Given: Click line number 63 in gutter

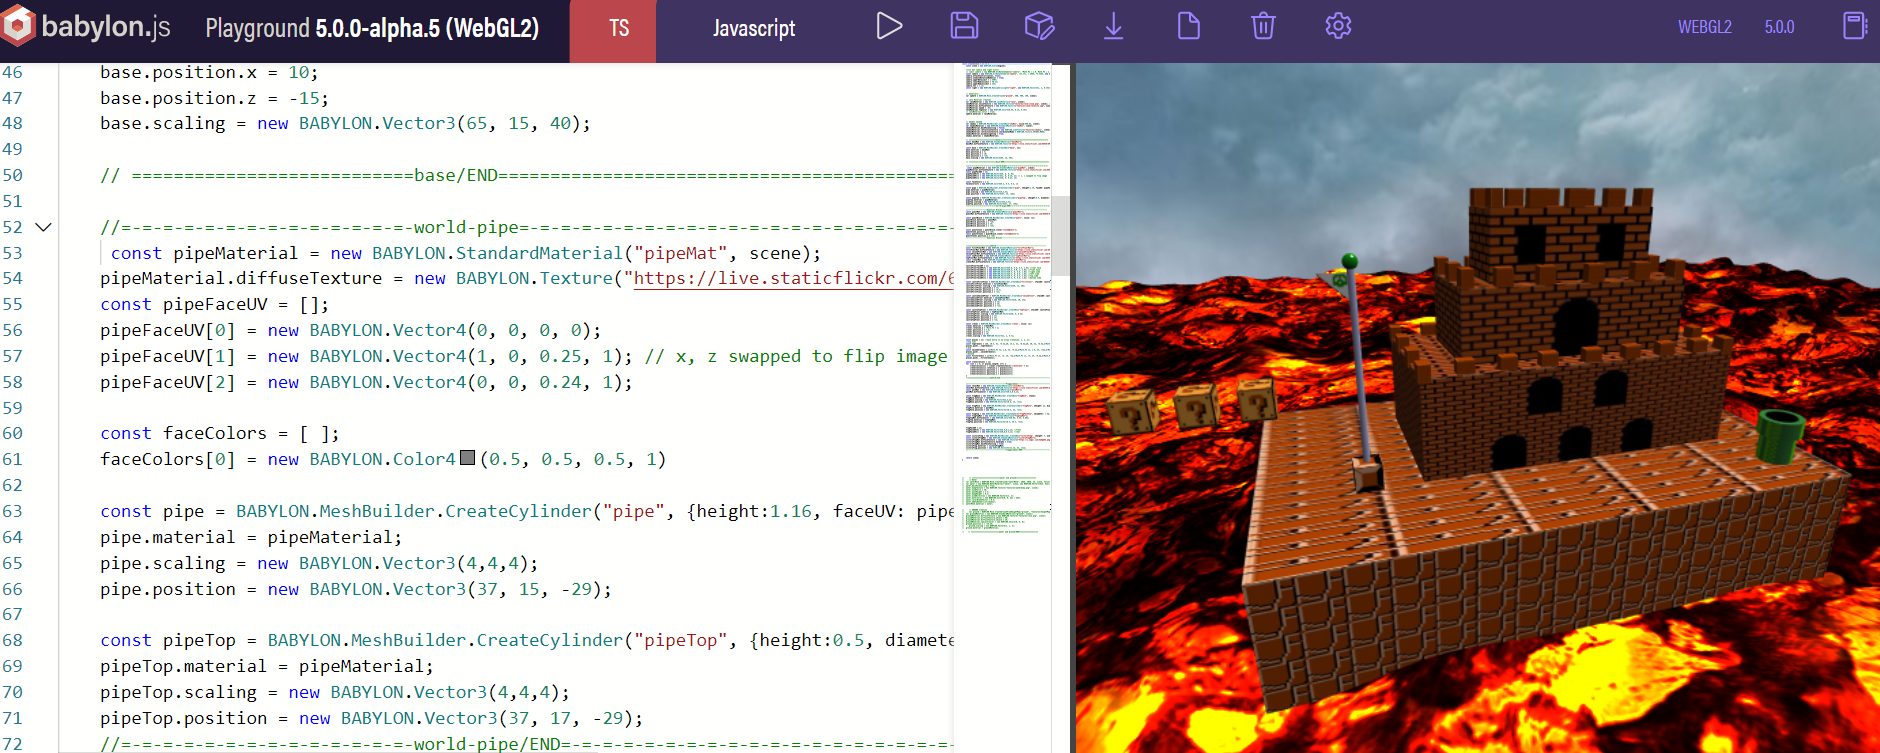Looking at the screenshot, I should (12, 511).
